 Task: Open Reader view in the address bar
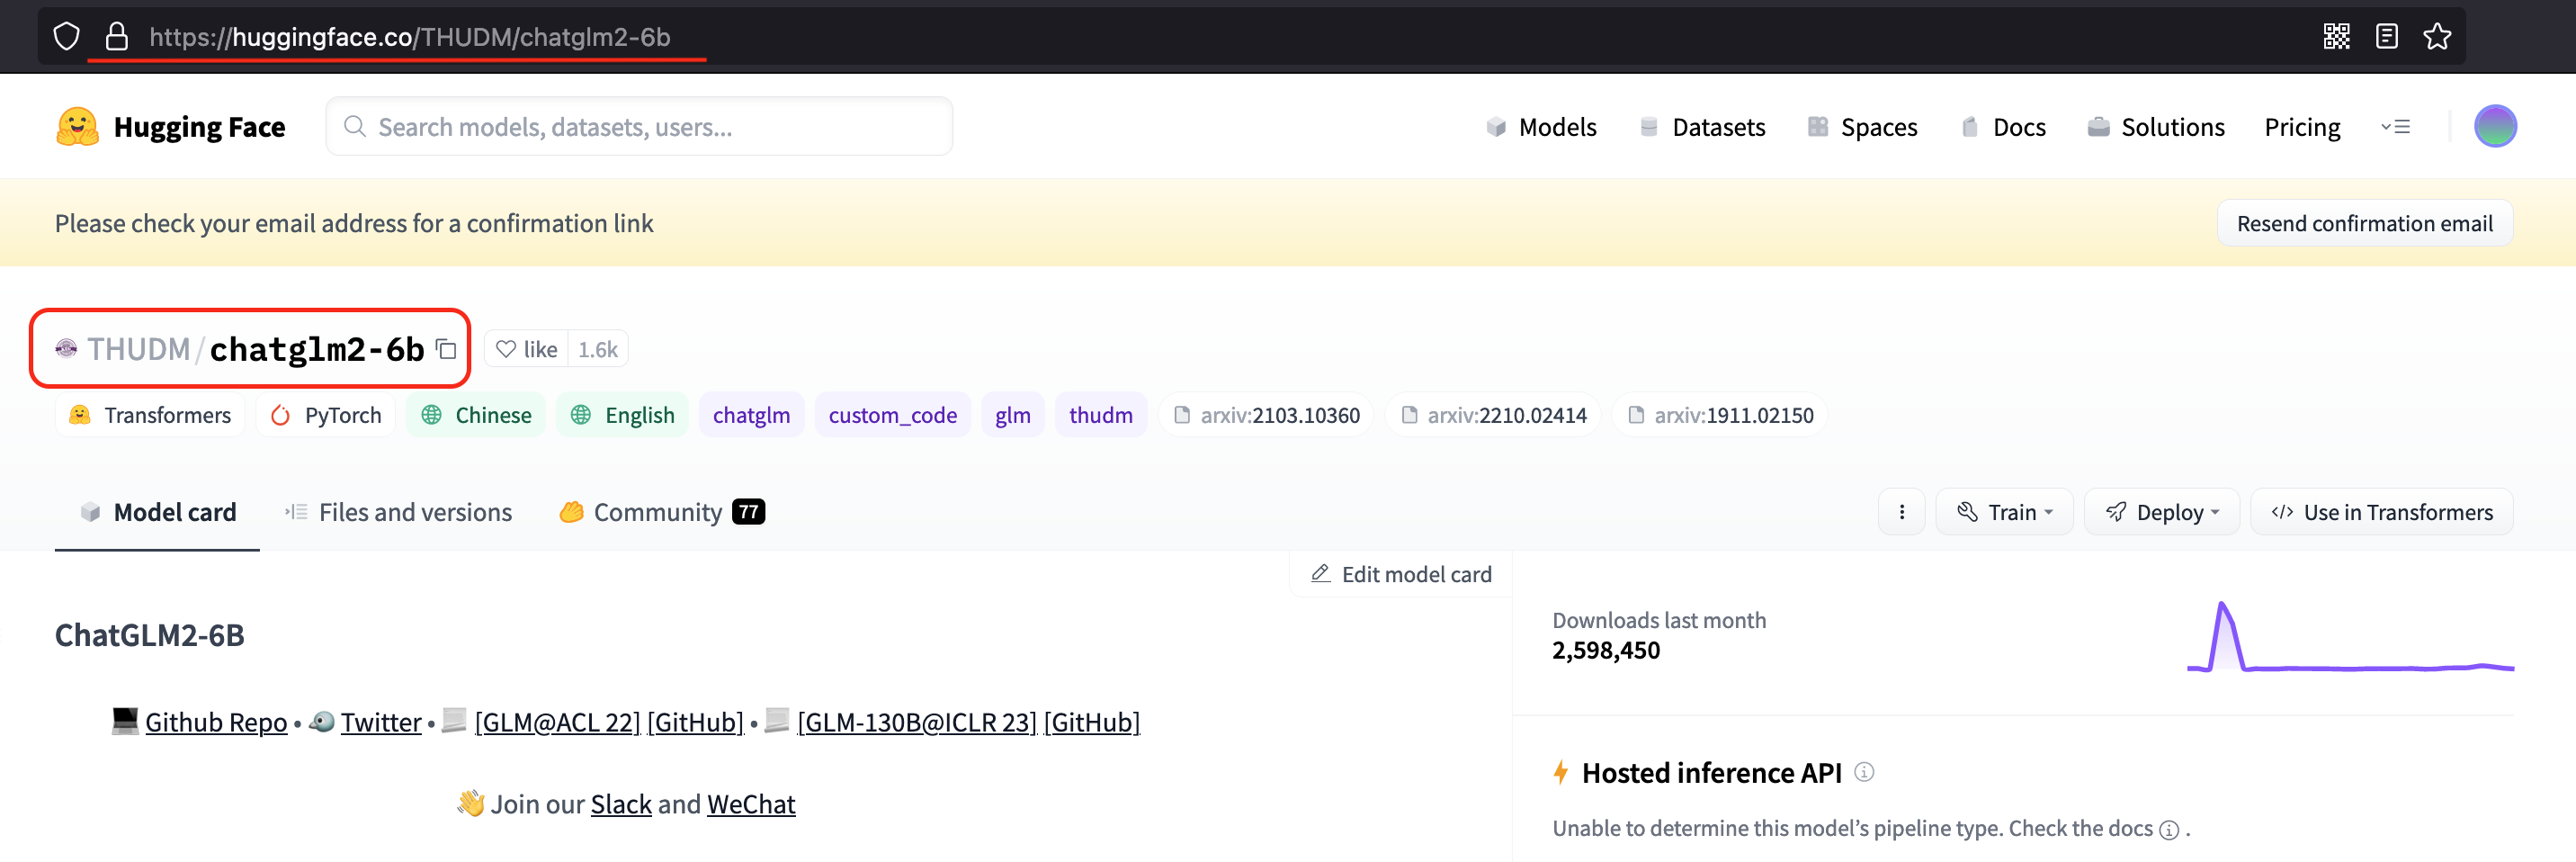click(2387, 36)
